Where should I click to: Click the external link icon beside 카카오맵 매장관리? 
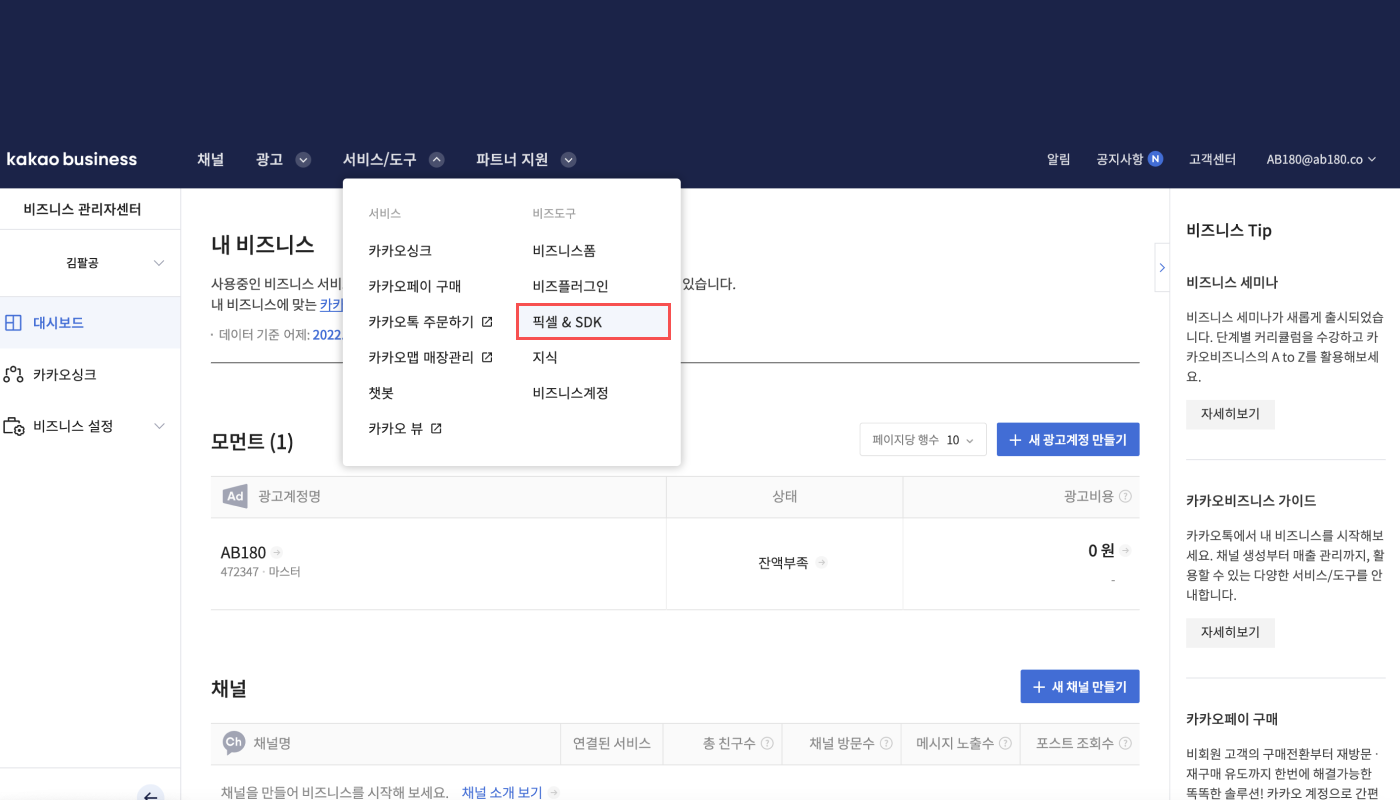pos(487,357)
